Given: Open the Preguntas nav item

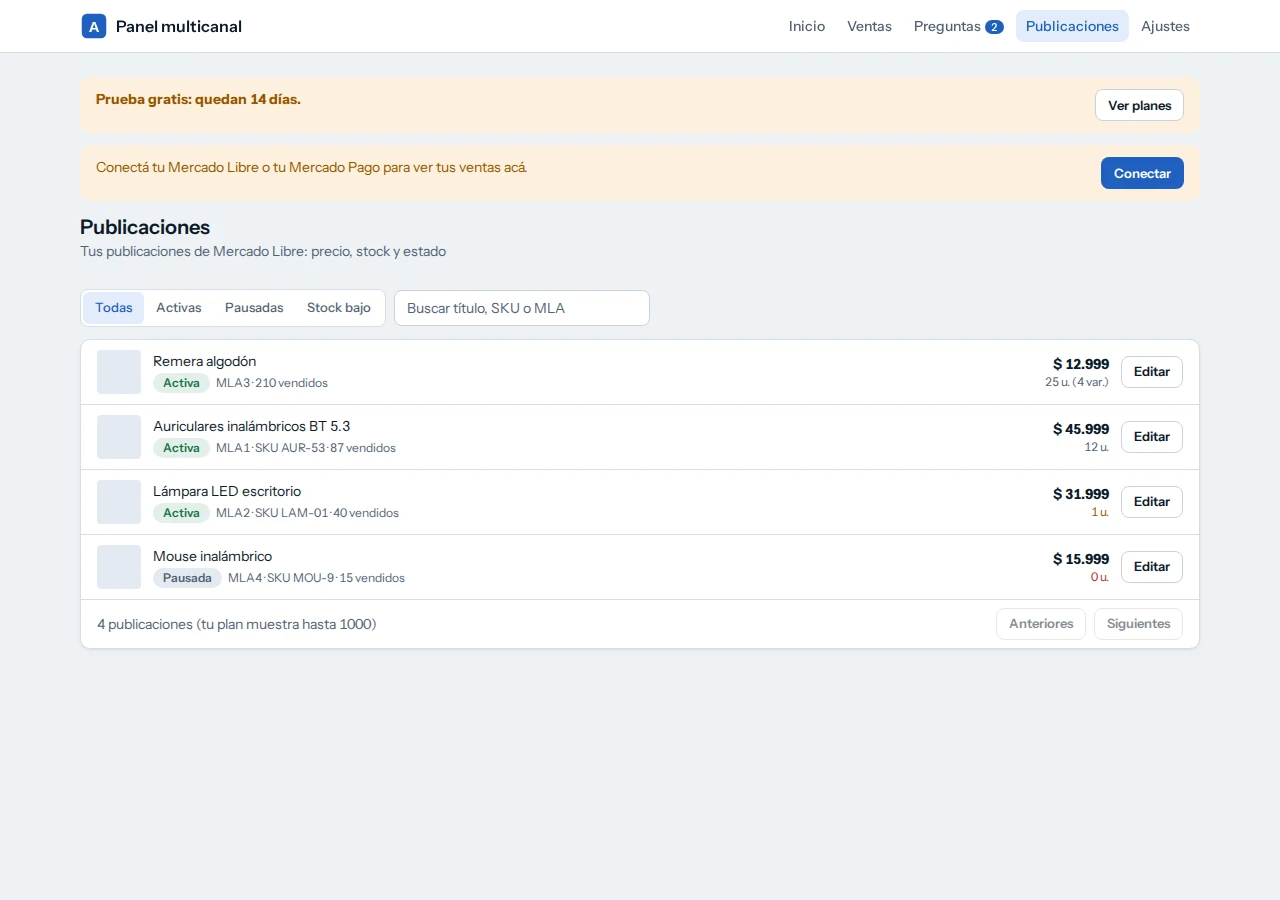Looking at the screenshot, I should pos(958,26).
